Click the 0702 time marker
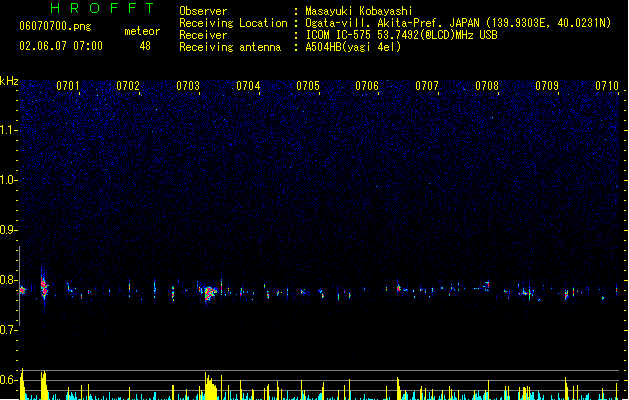Screen dimensions: 629x400 point(128,86)
